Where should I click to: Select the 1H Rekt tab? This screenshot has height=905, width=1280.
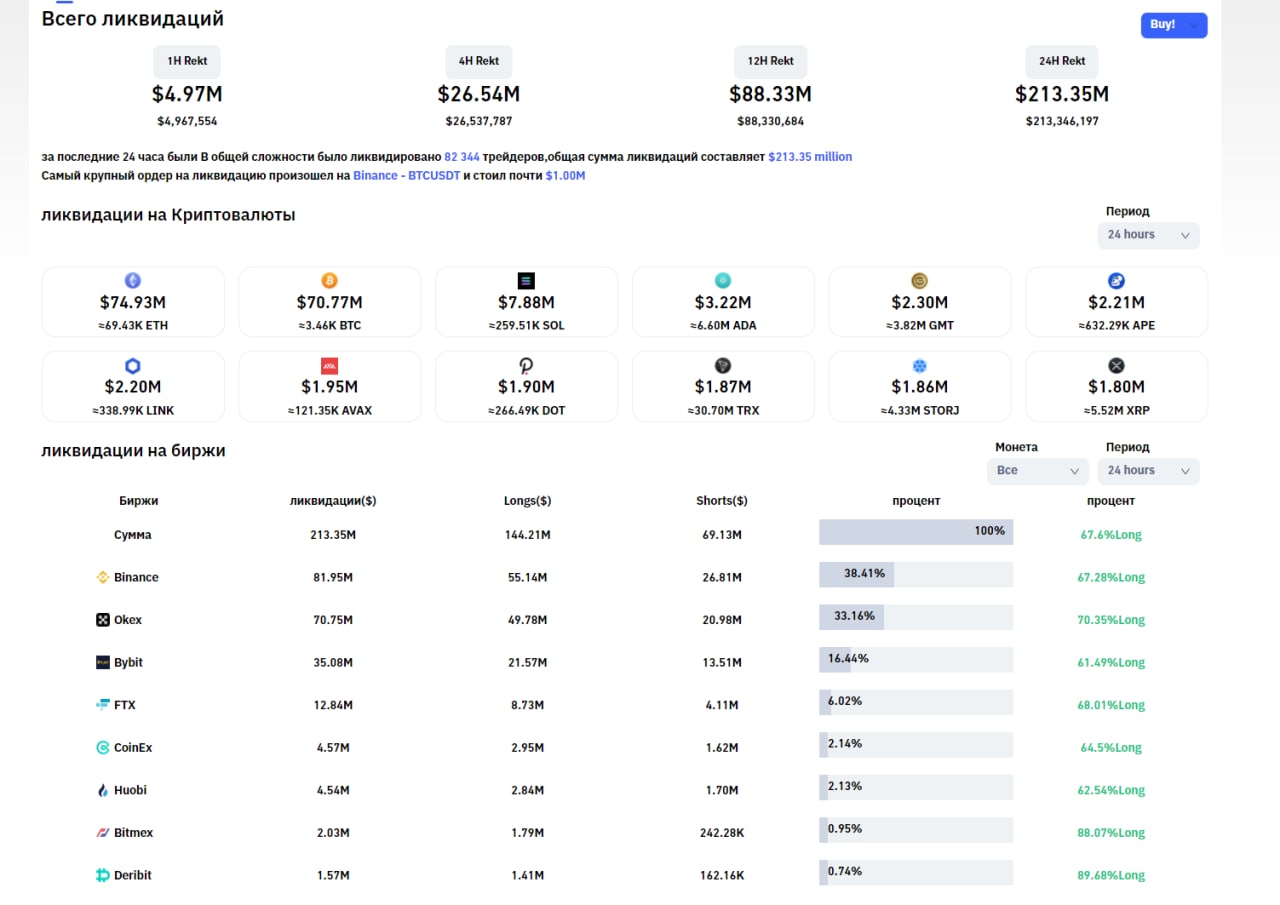coord(187,61)
